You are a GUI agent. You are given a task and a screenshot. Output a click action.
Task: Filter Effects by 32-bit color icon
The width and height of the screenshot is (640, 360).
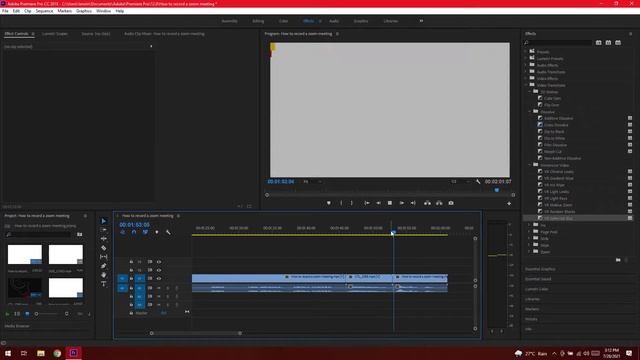608,42
